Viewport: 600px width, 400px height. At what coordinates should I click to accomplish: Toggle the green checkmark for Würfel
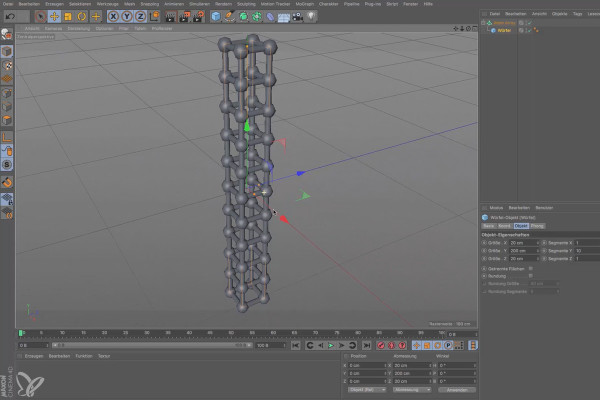530,30
